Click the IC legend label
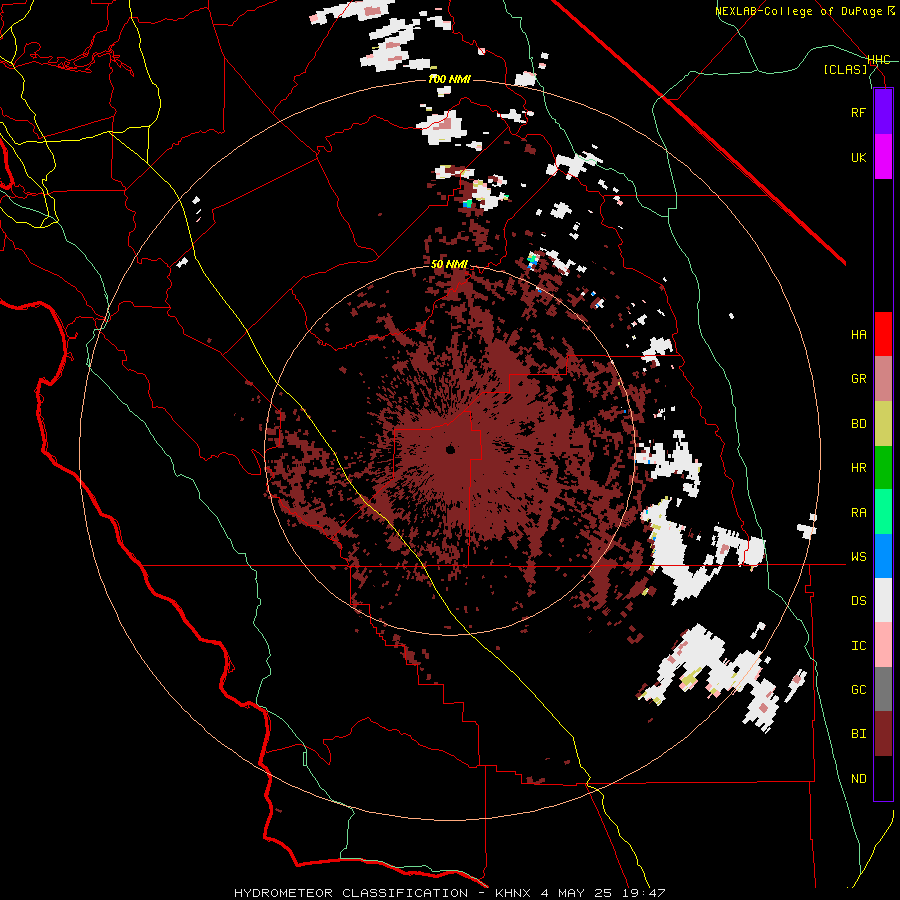900x900 pixels. click(858, 646)
